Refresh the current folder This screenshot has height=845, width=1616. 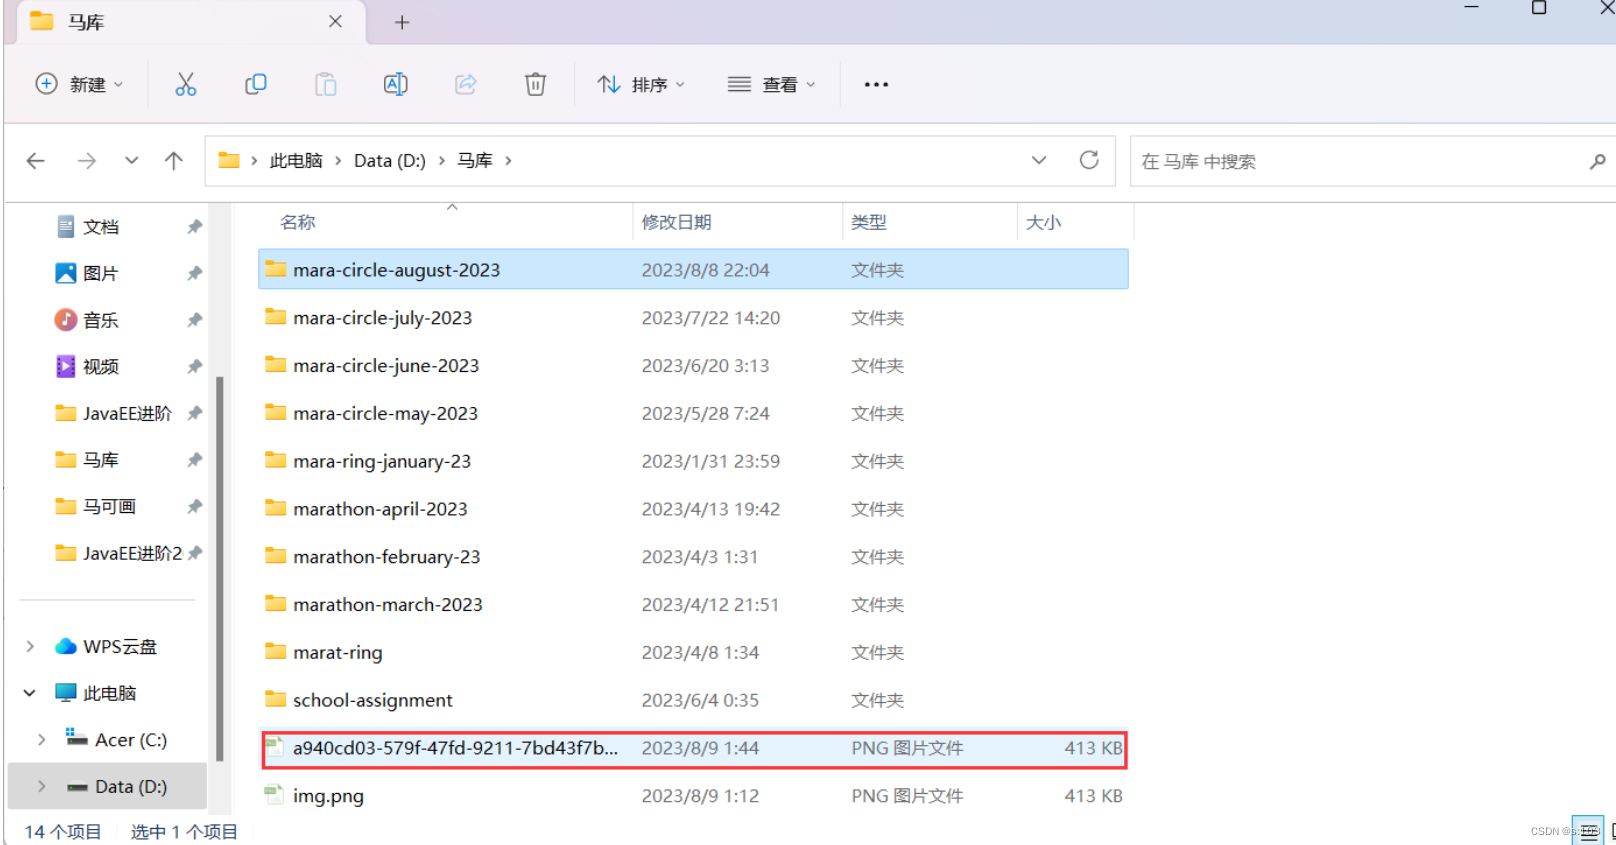click(1089, 160)
